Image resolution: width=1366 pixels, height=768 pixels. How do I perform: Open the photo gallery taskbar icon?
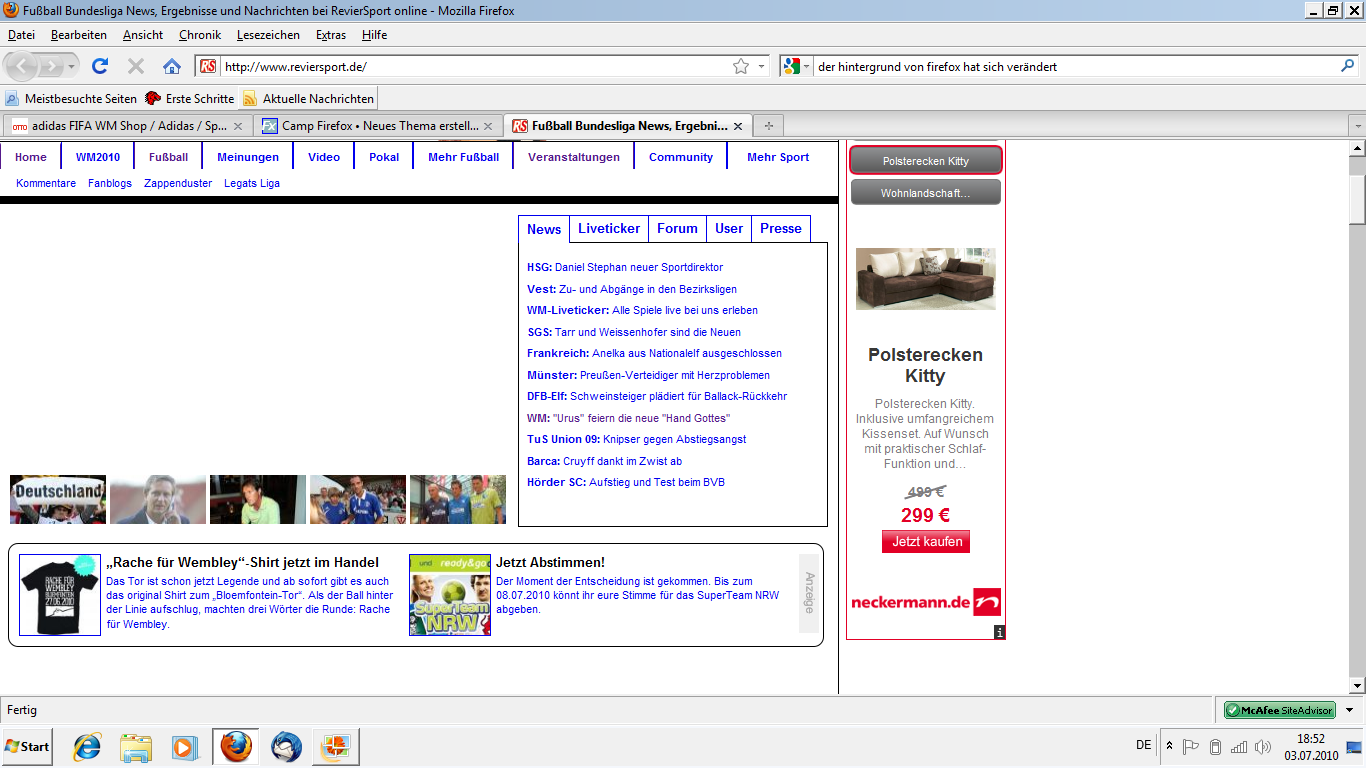(x=336, y=747)
